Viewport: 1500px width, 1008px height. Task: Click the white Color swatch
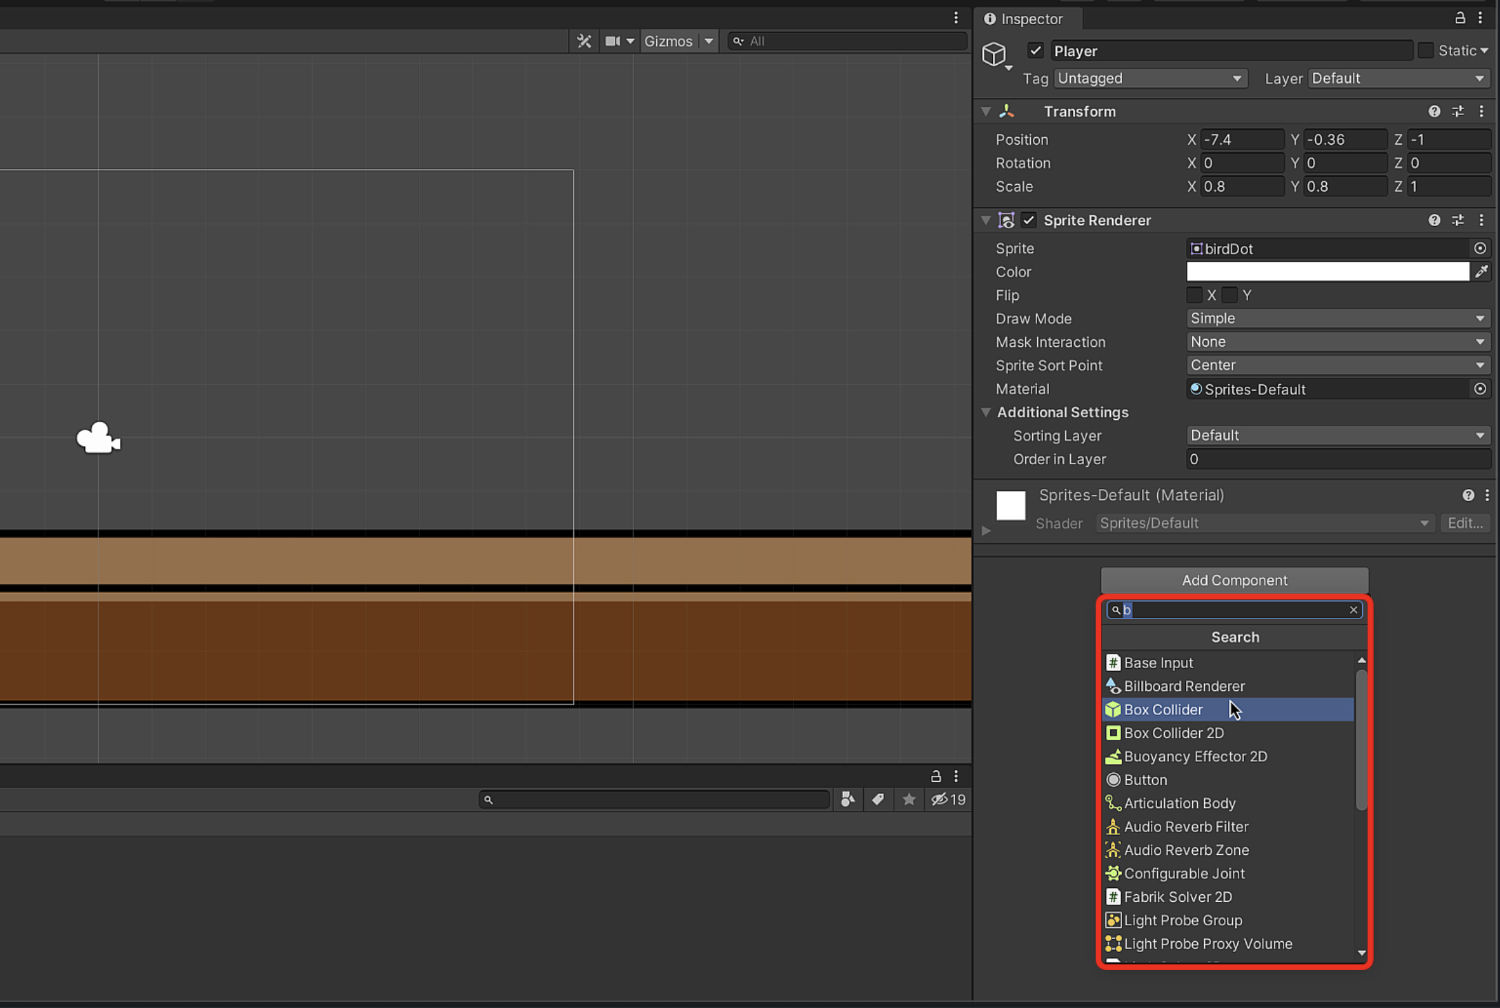tap(1327, 272)
